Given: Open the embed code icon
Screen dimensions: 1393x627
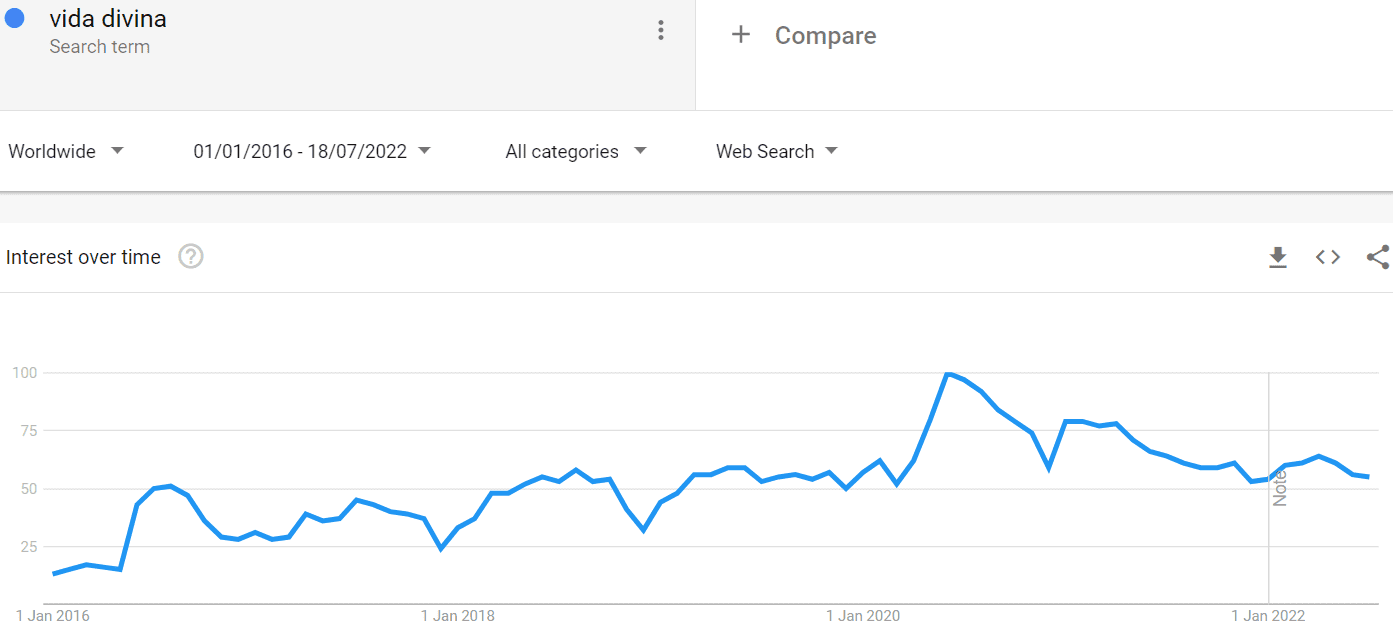Looking at the screenshot, I should 1327,258.
